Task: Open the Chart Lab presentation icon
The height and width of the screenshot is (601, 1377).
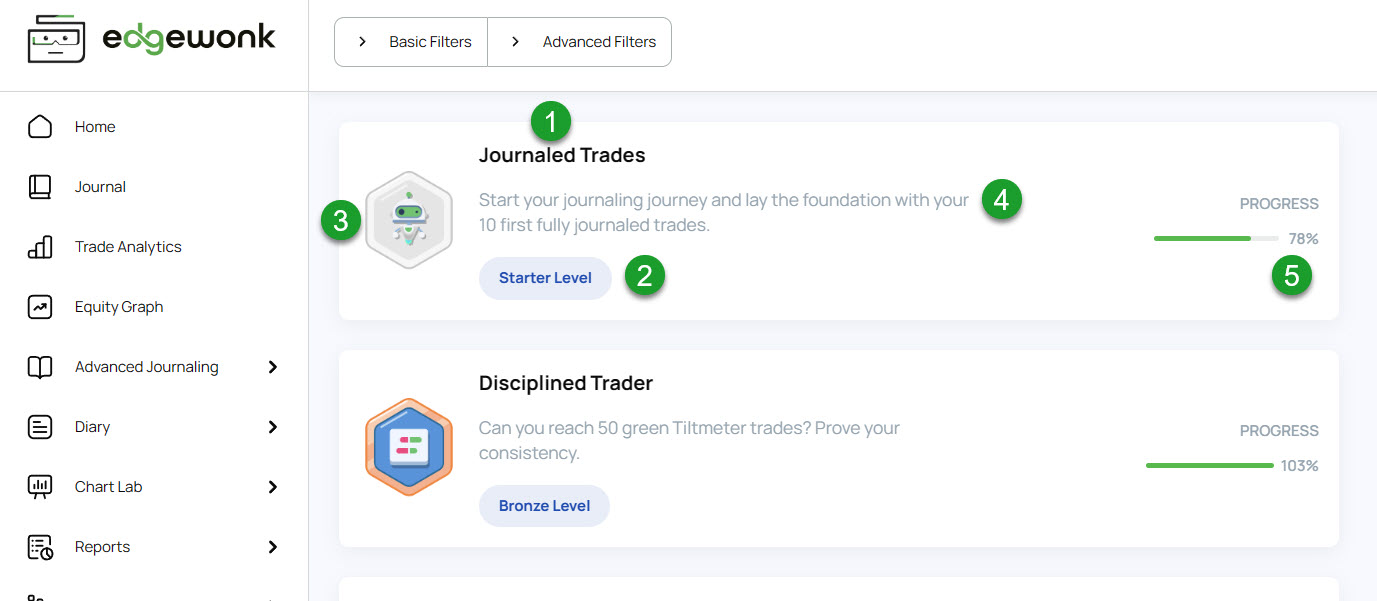Action: pos(40,487)
